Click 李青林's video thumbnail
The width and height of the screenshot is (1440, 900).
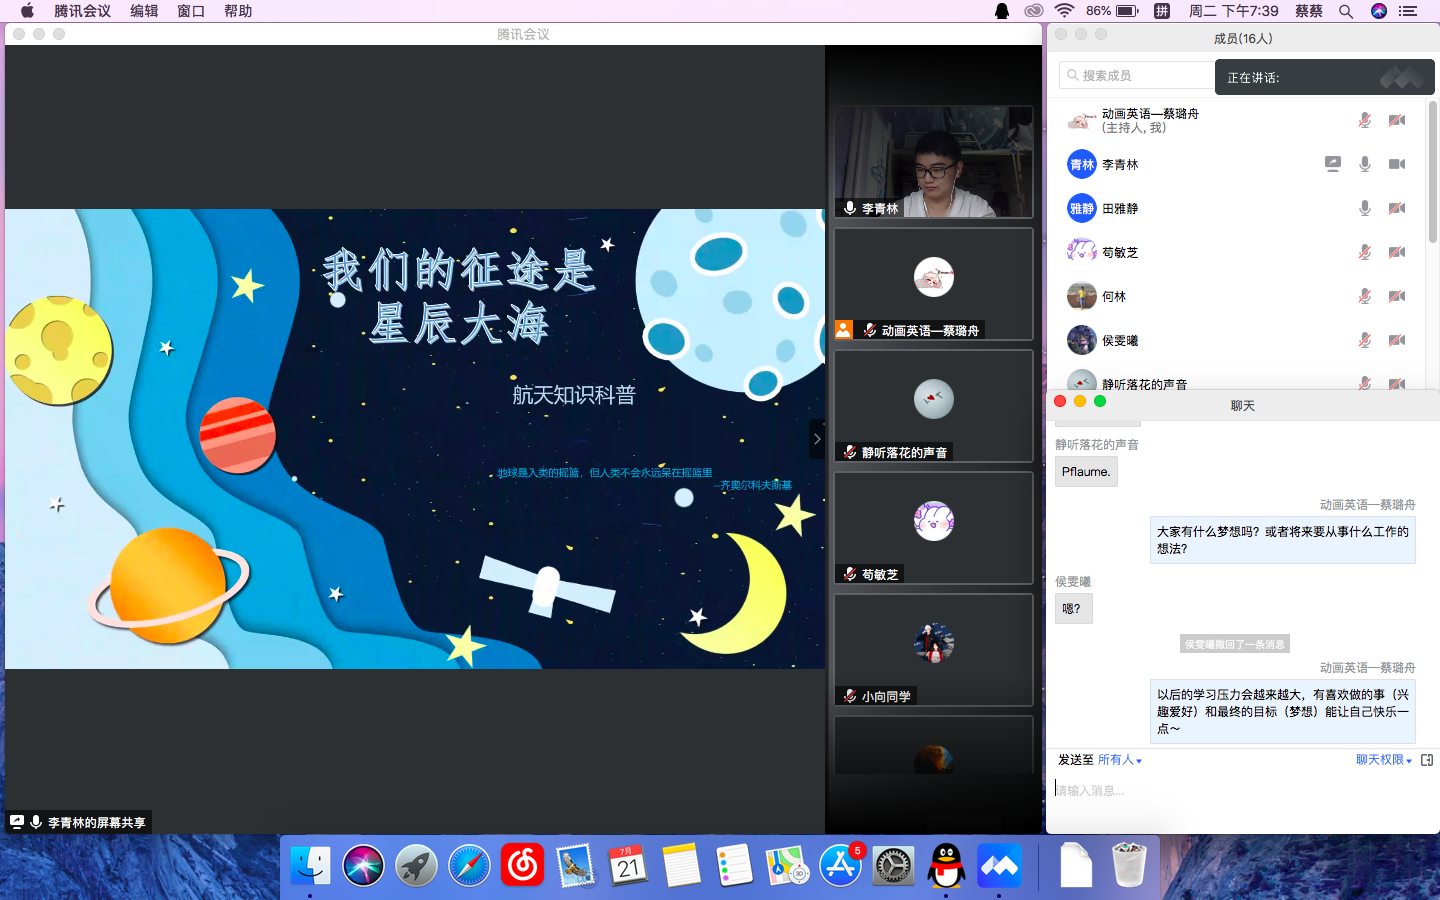pos(933,160)
